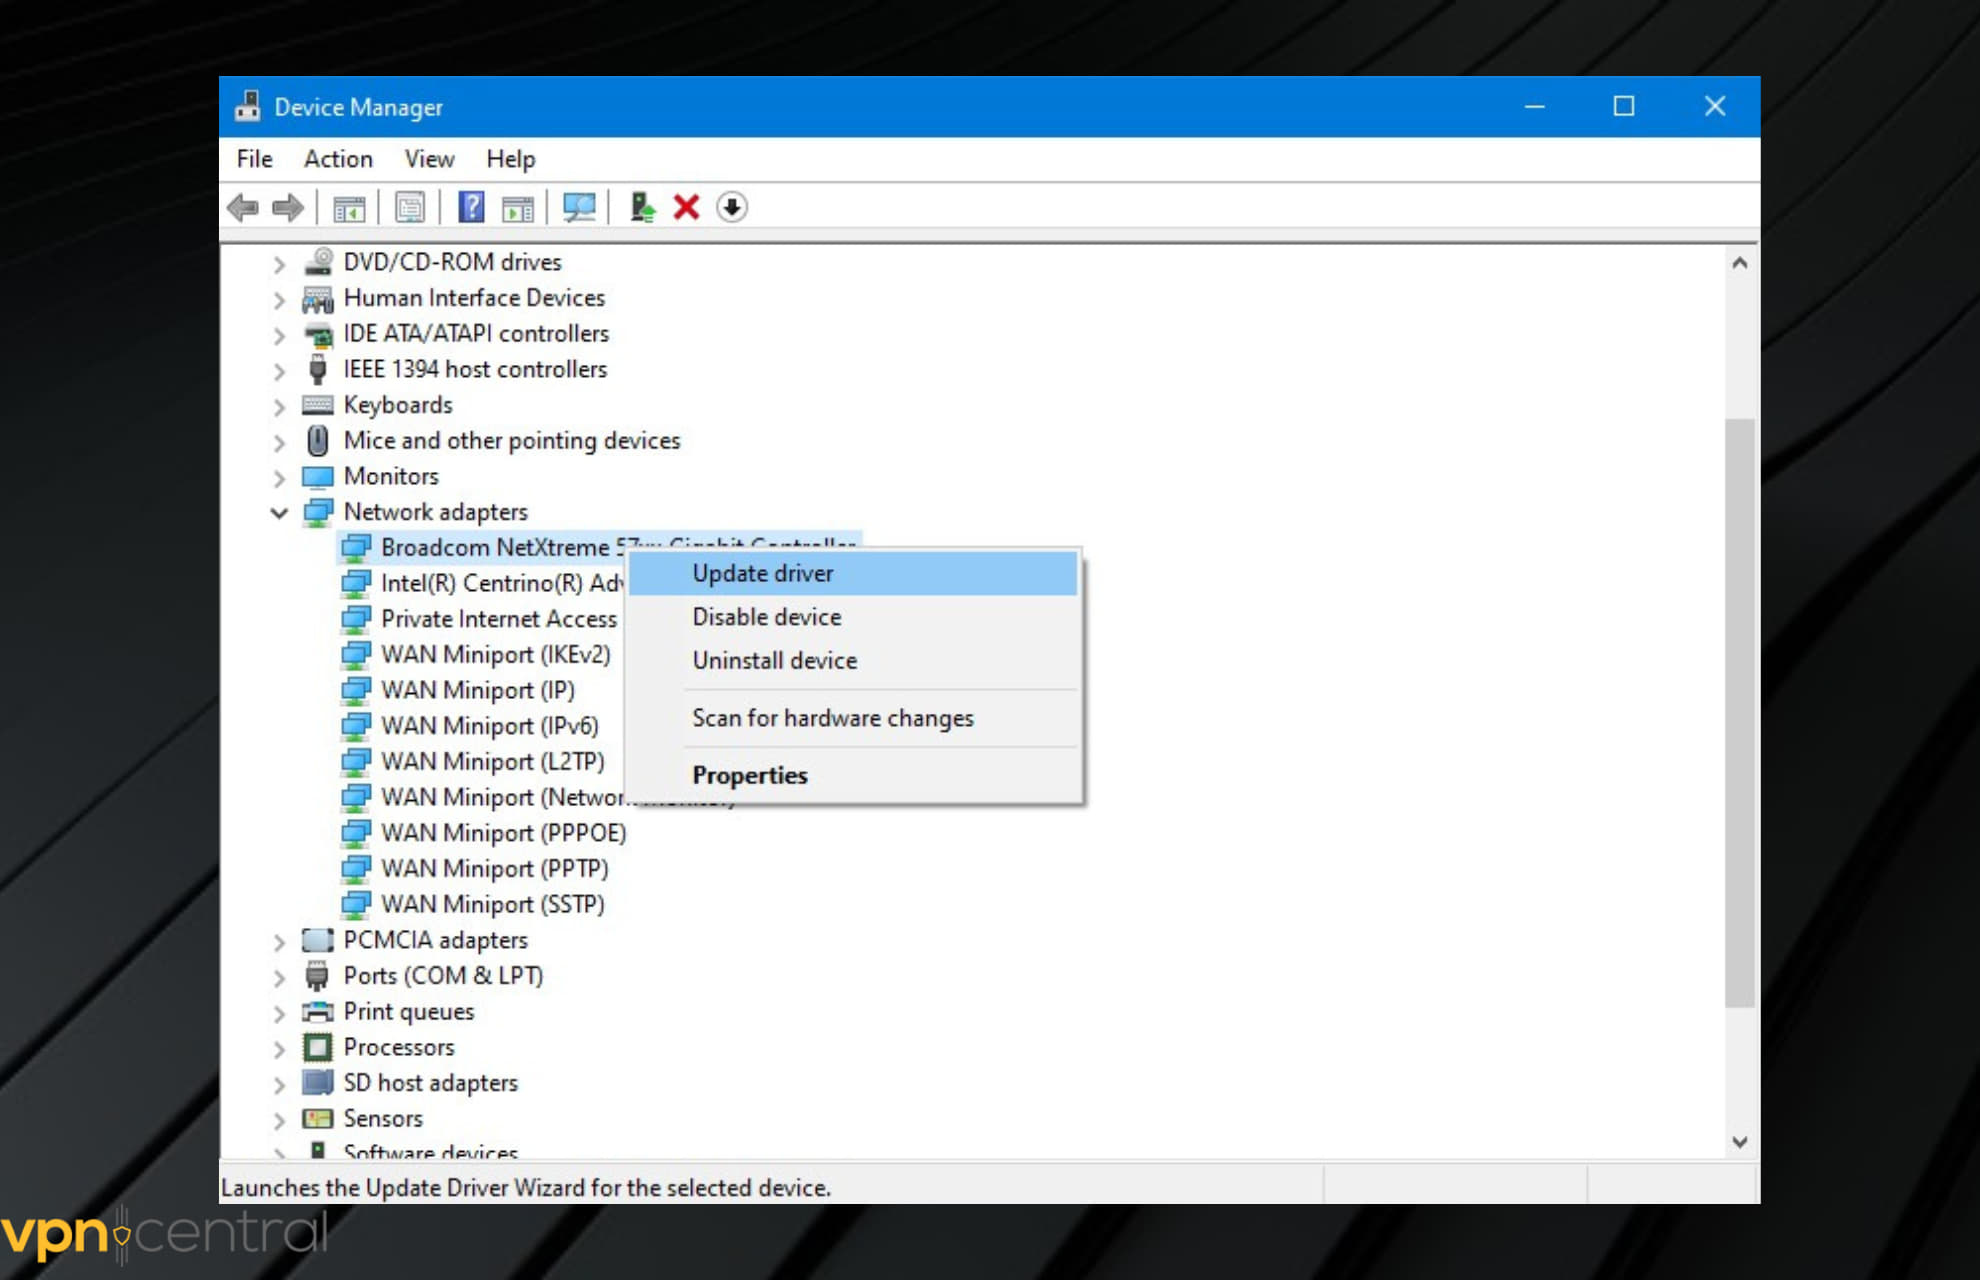Image resolution: width=1980 pixels, height=1280 pixels.
Task: Select the Private Internet Access adapter
Action: click(x=497, y=619)
